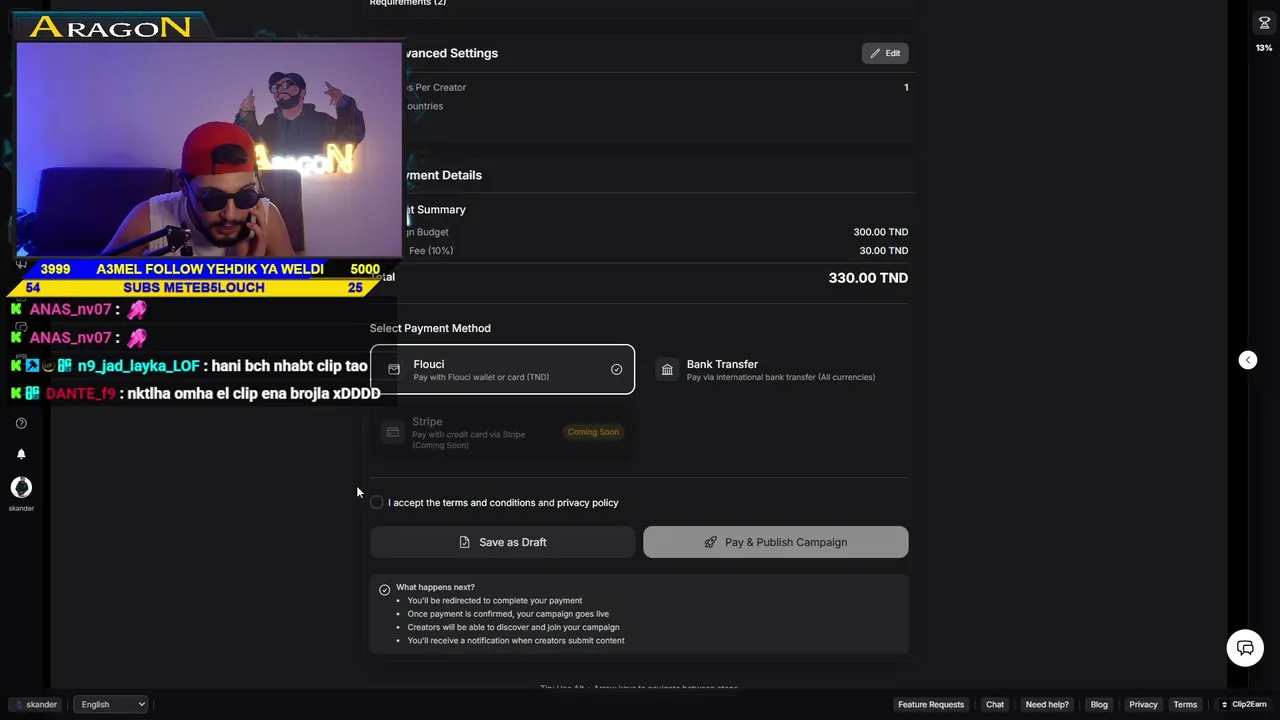
Task: Open the help question mark icon
Action: pyautogui.click(x=21, y=423)
